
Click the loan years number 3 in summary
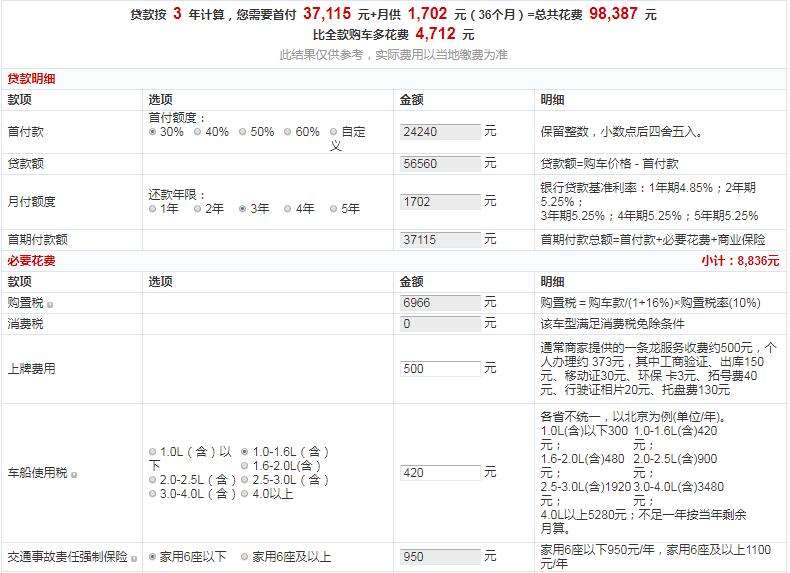tap(177, 14)
